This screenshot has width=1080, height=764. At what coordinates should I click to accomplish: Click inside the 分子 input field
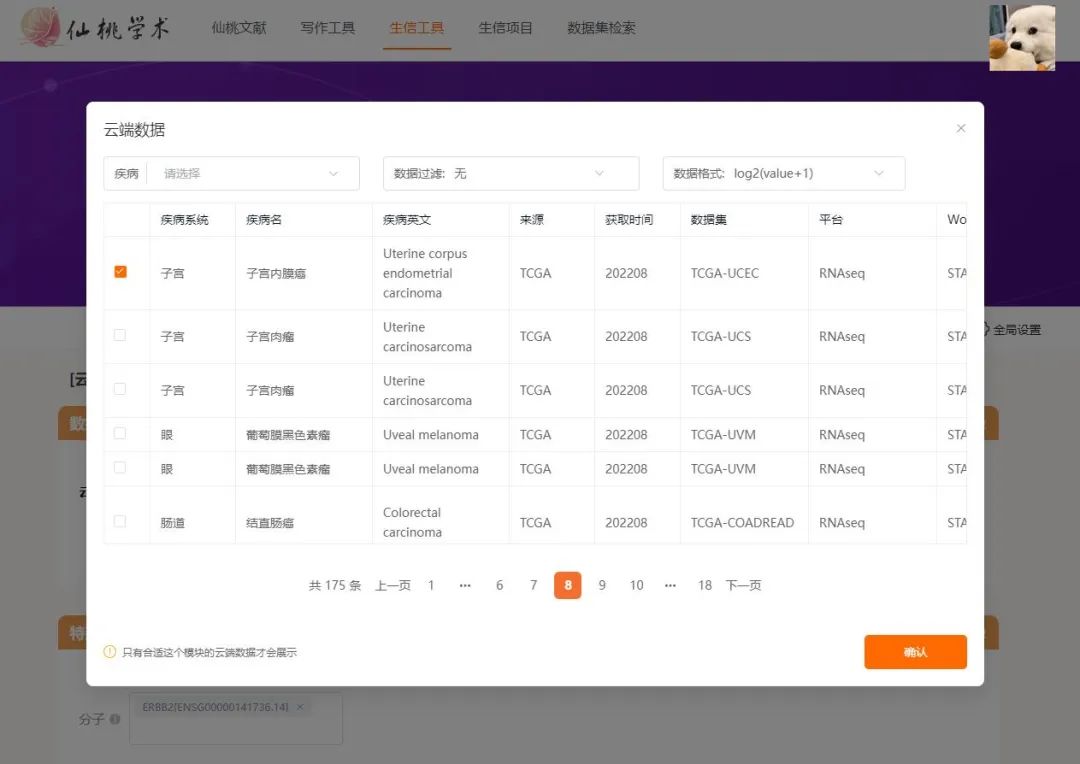pyautogui.click(x=236, y=719)
